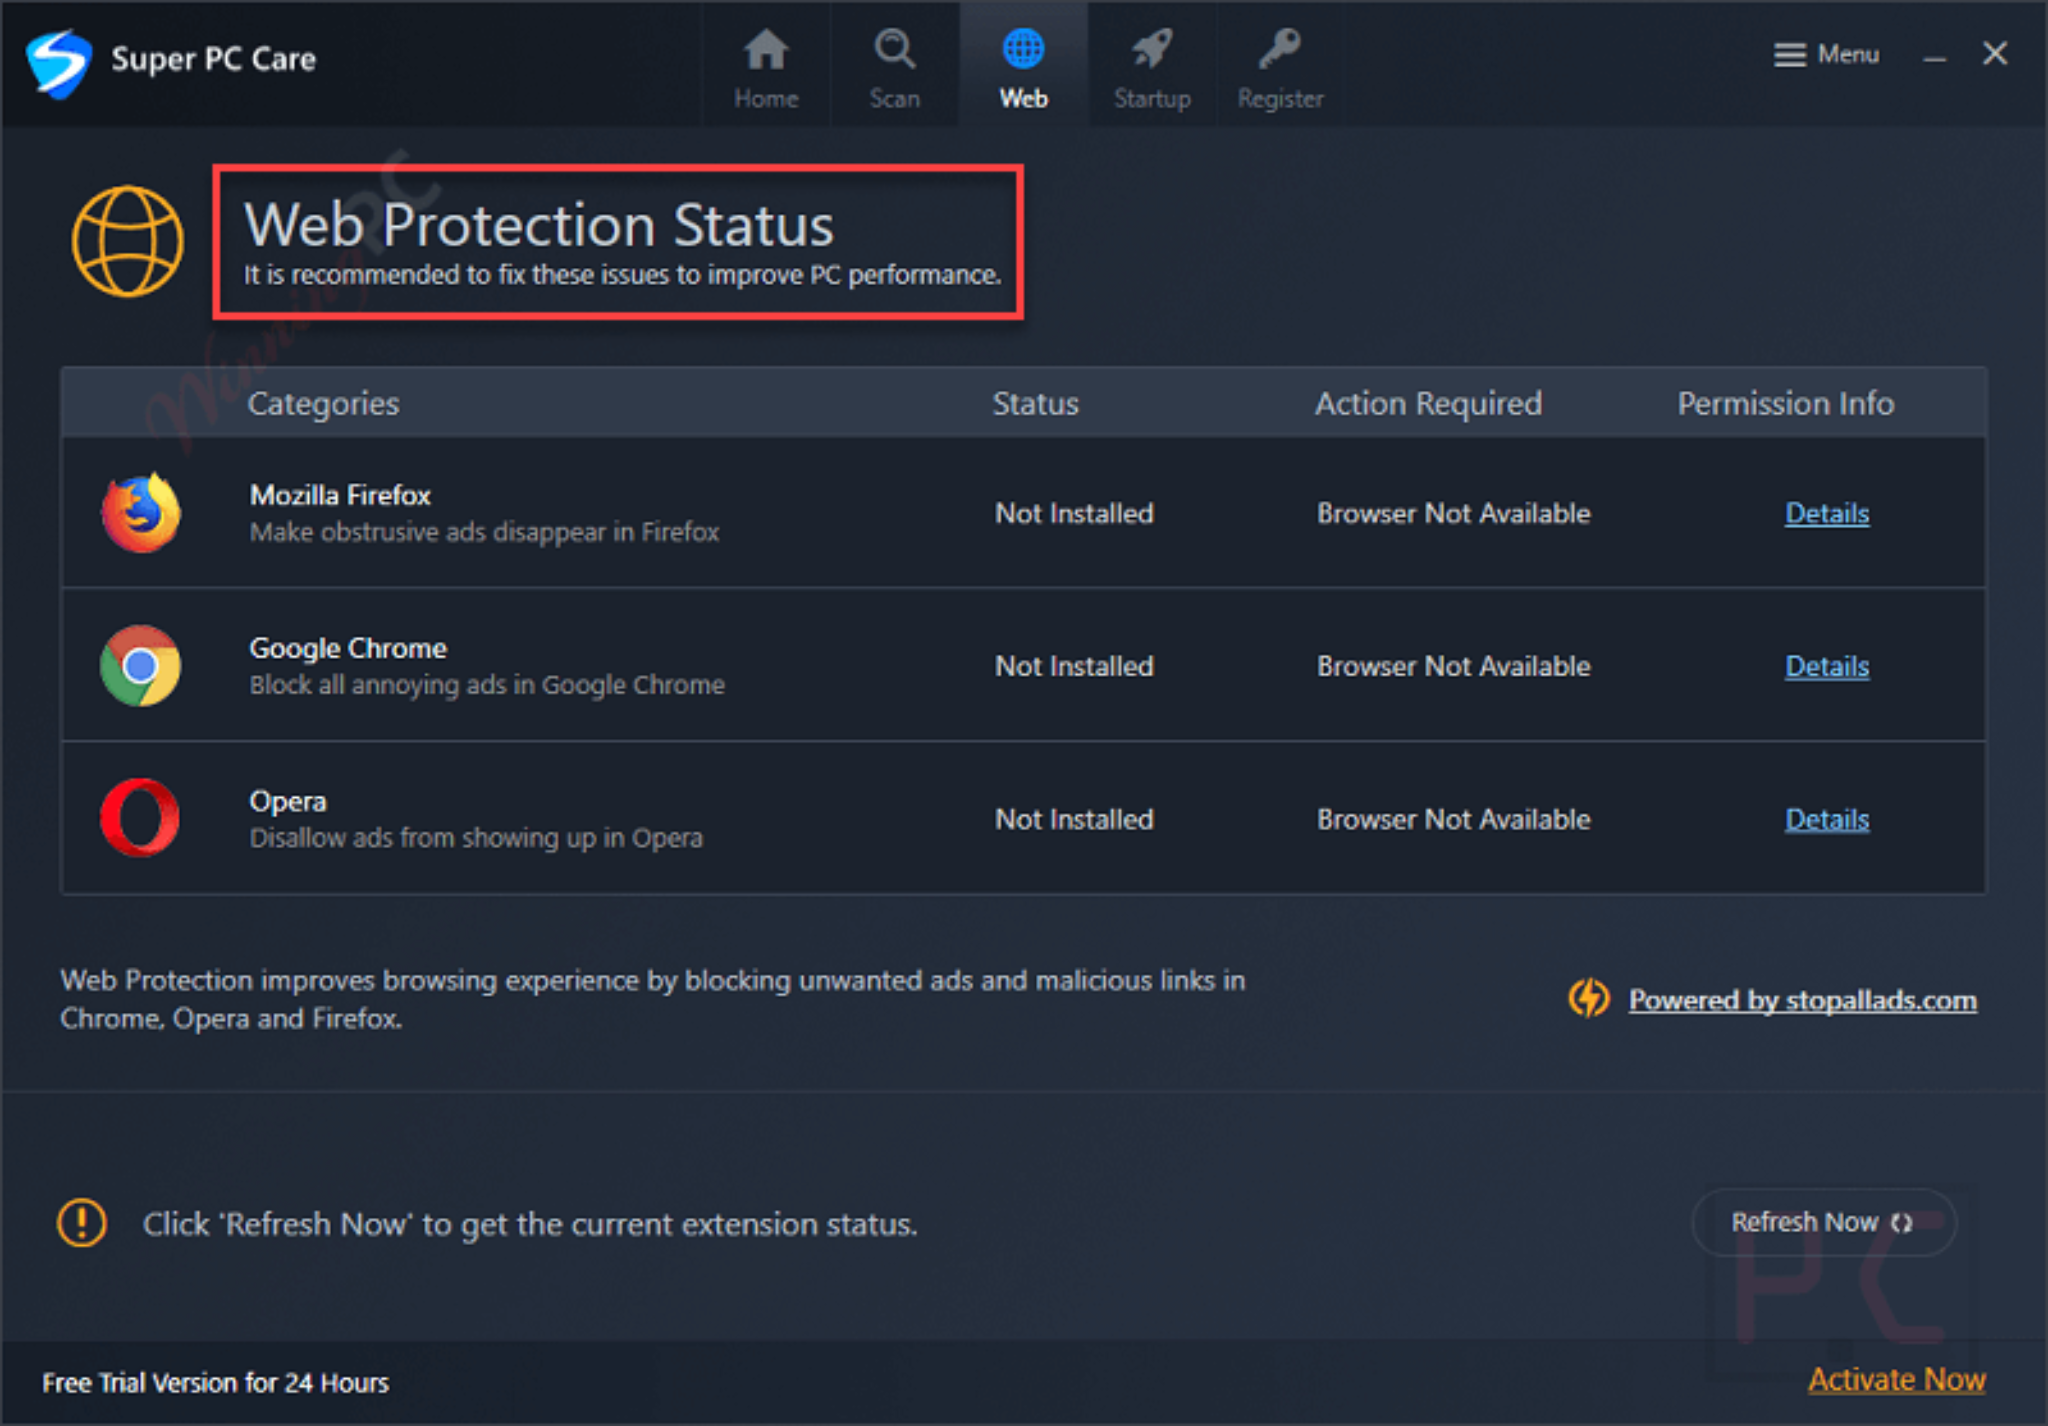Screen dimensions: 2048x1426
Task: Click the Permission Info column header
Action: click(x=1785, y=403)
